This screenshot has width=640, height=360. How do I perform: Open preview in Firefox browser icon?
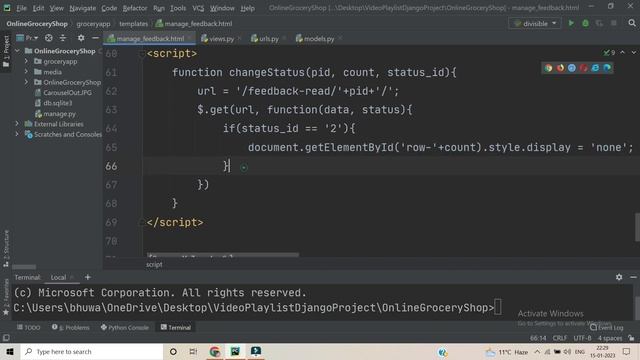pyautogui.click(x=560, y=68)
